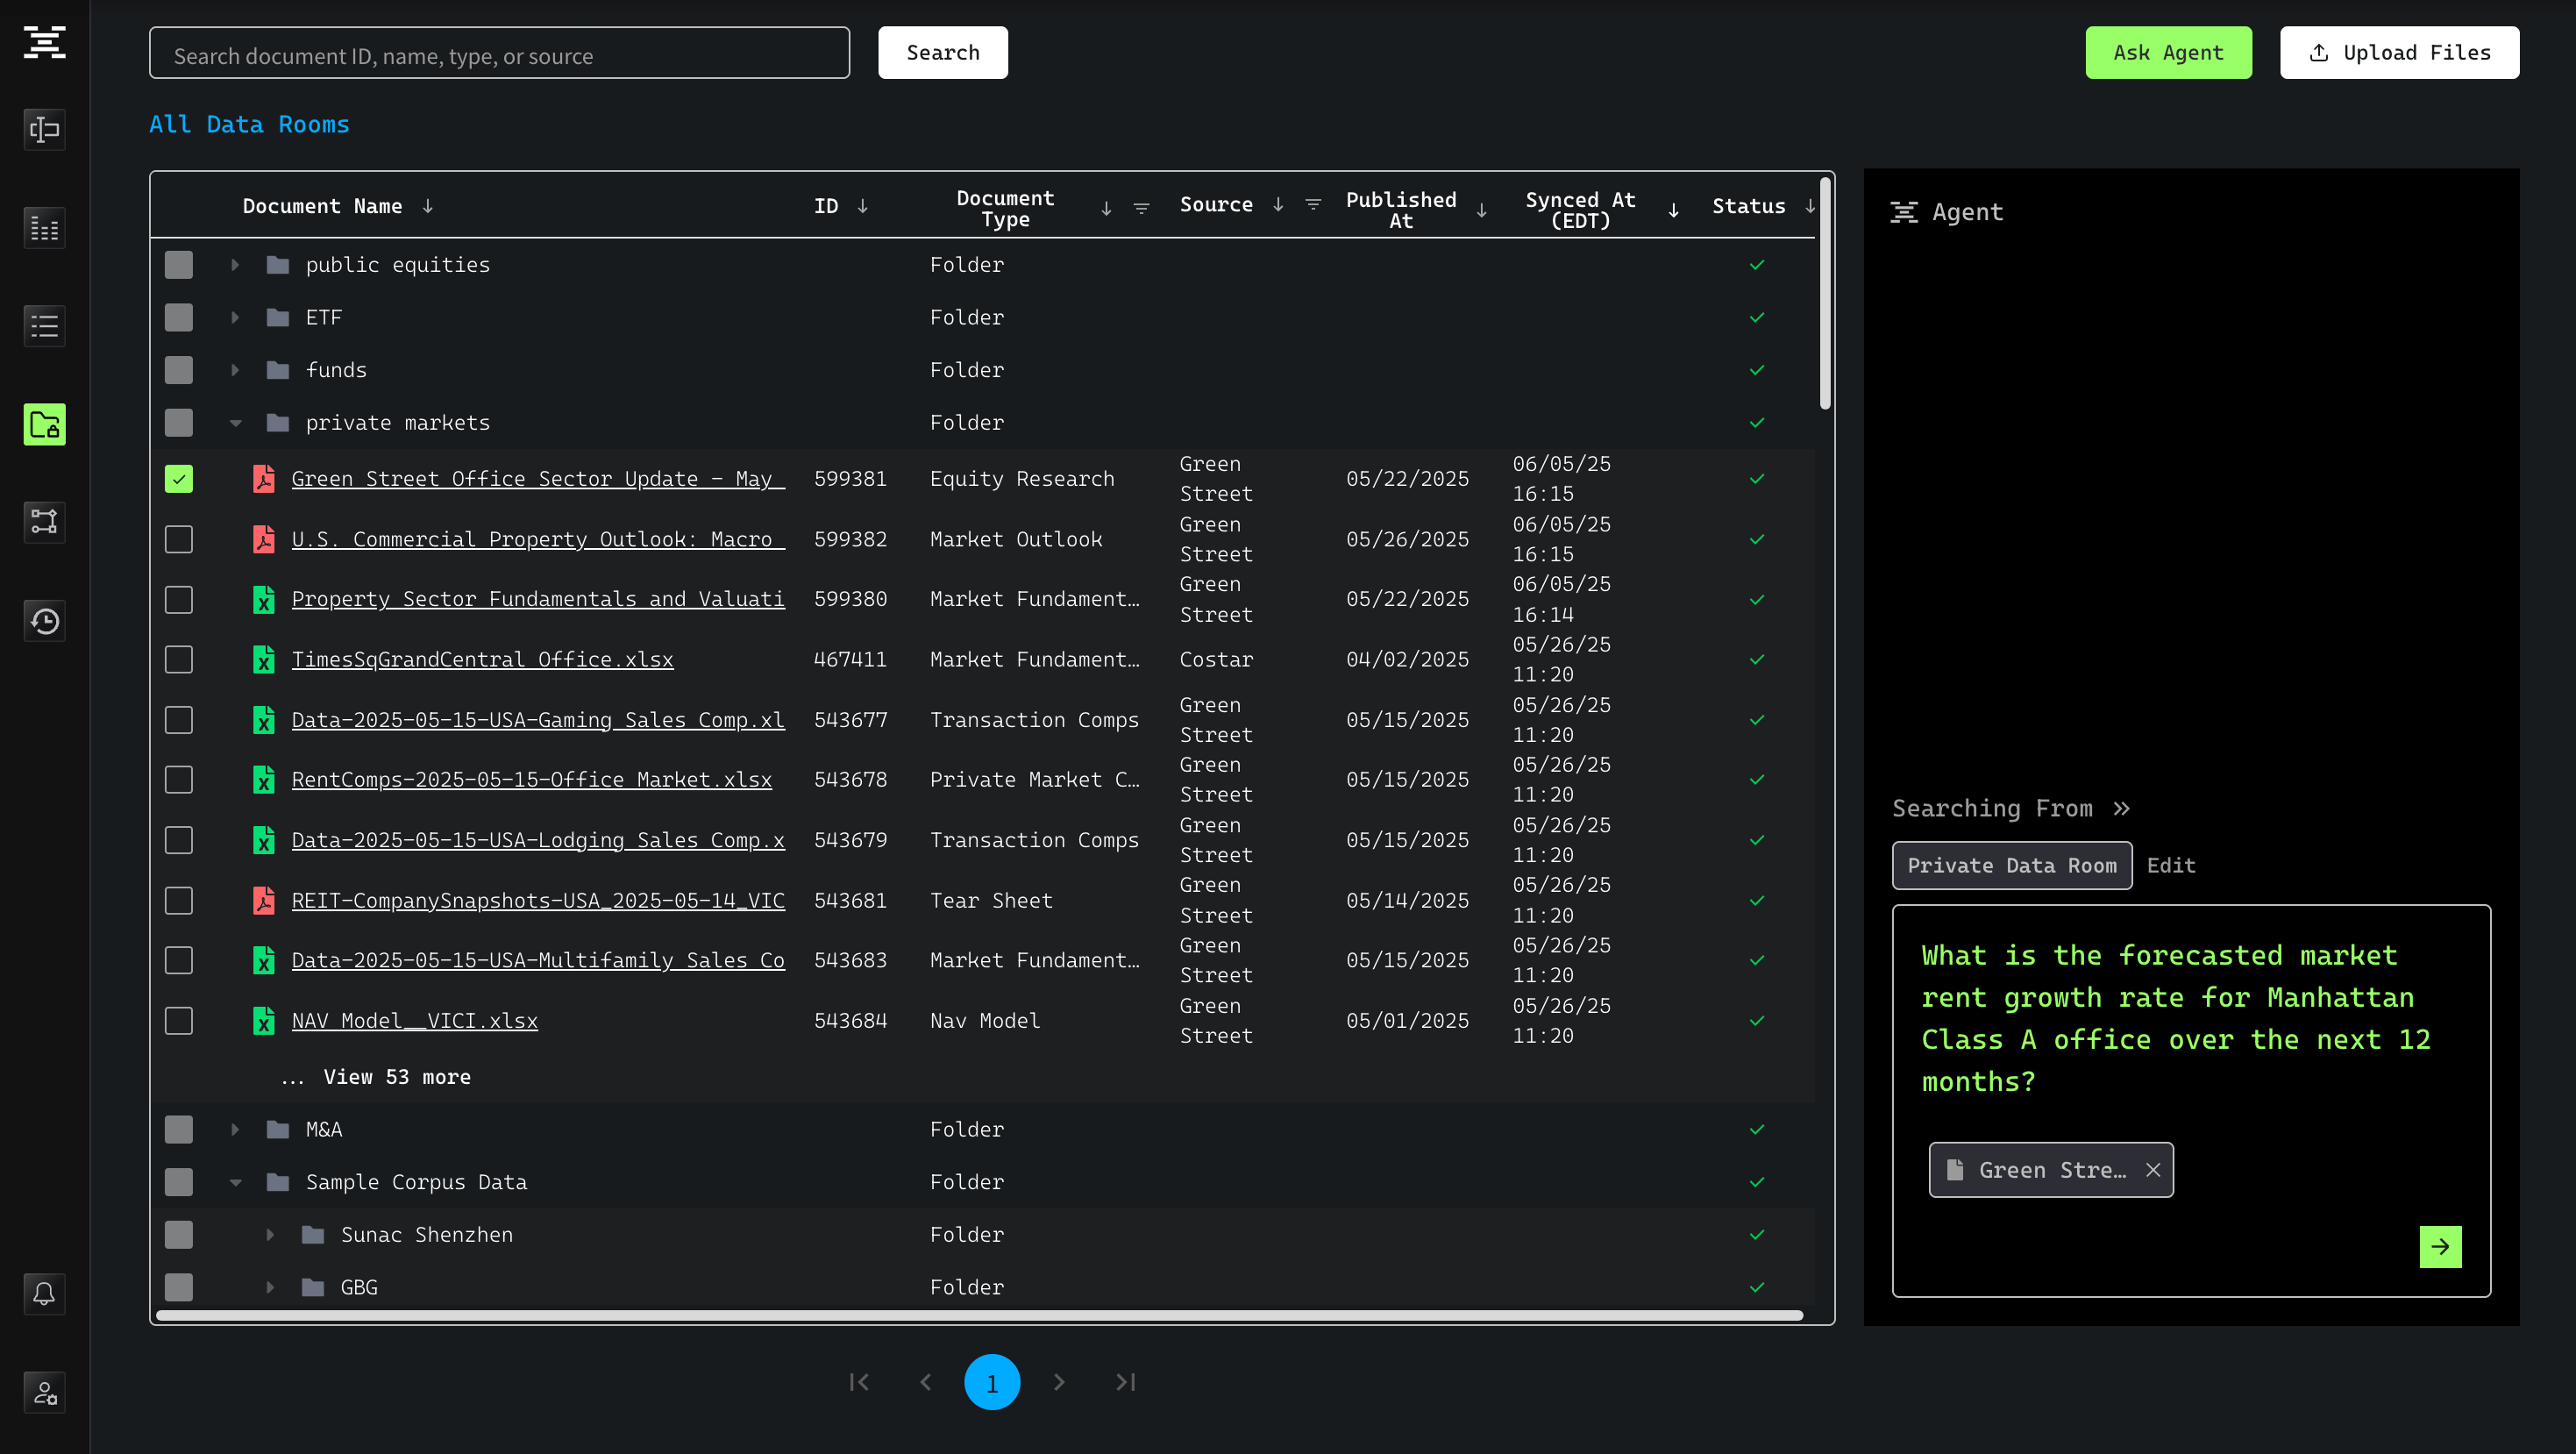Check the TimesSqGrandCentral_Office.xlsx checkbox
This screenshot has height=1454, width=2576.
(x=179, y=660)
